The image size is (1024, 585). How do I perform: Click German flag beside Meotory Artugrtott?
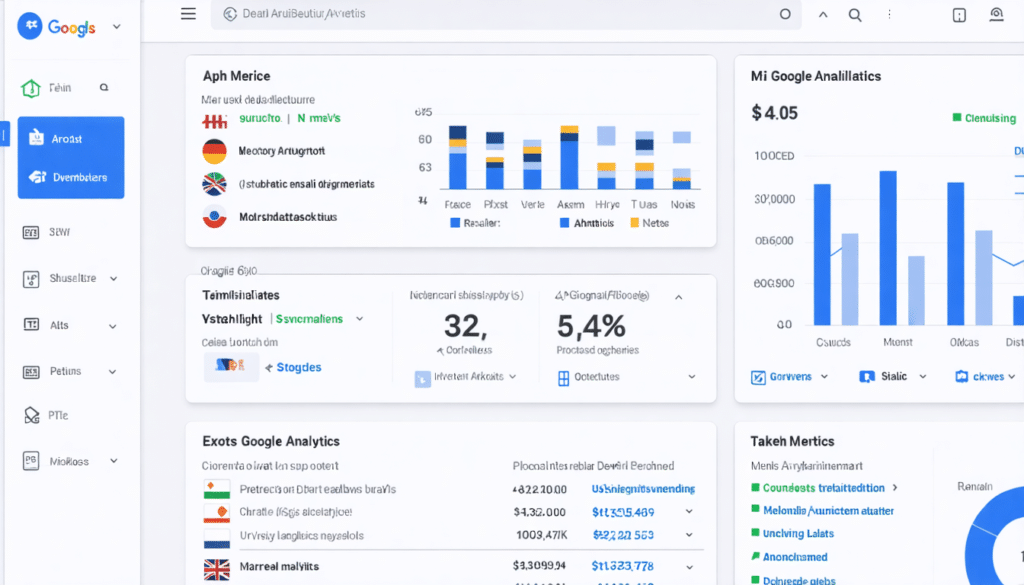[x=214, y=151]
